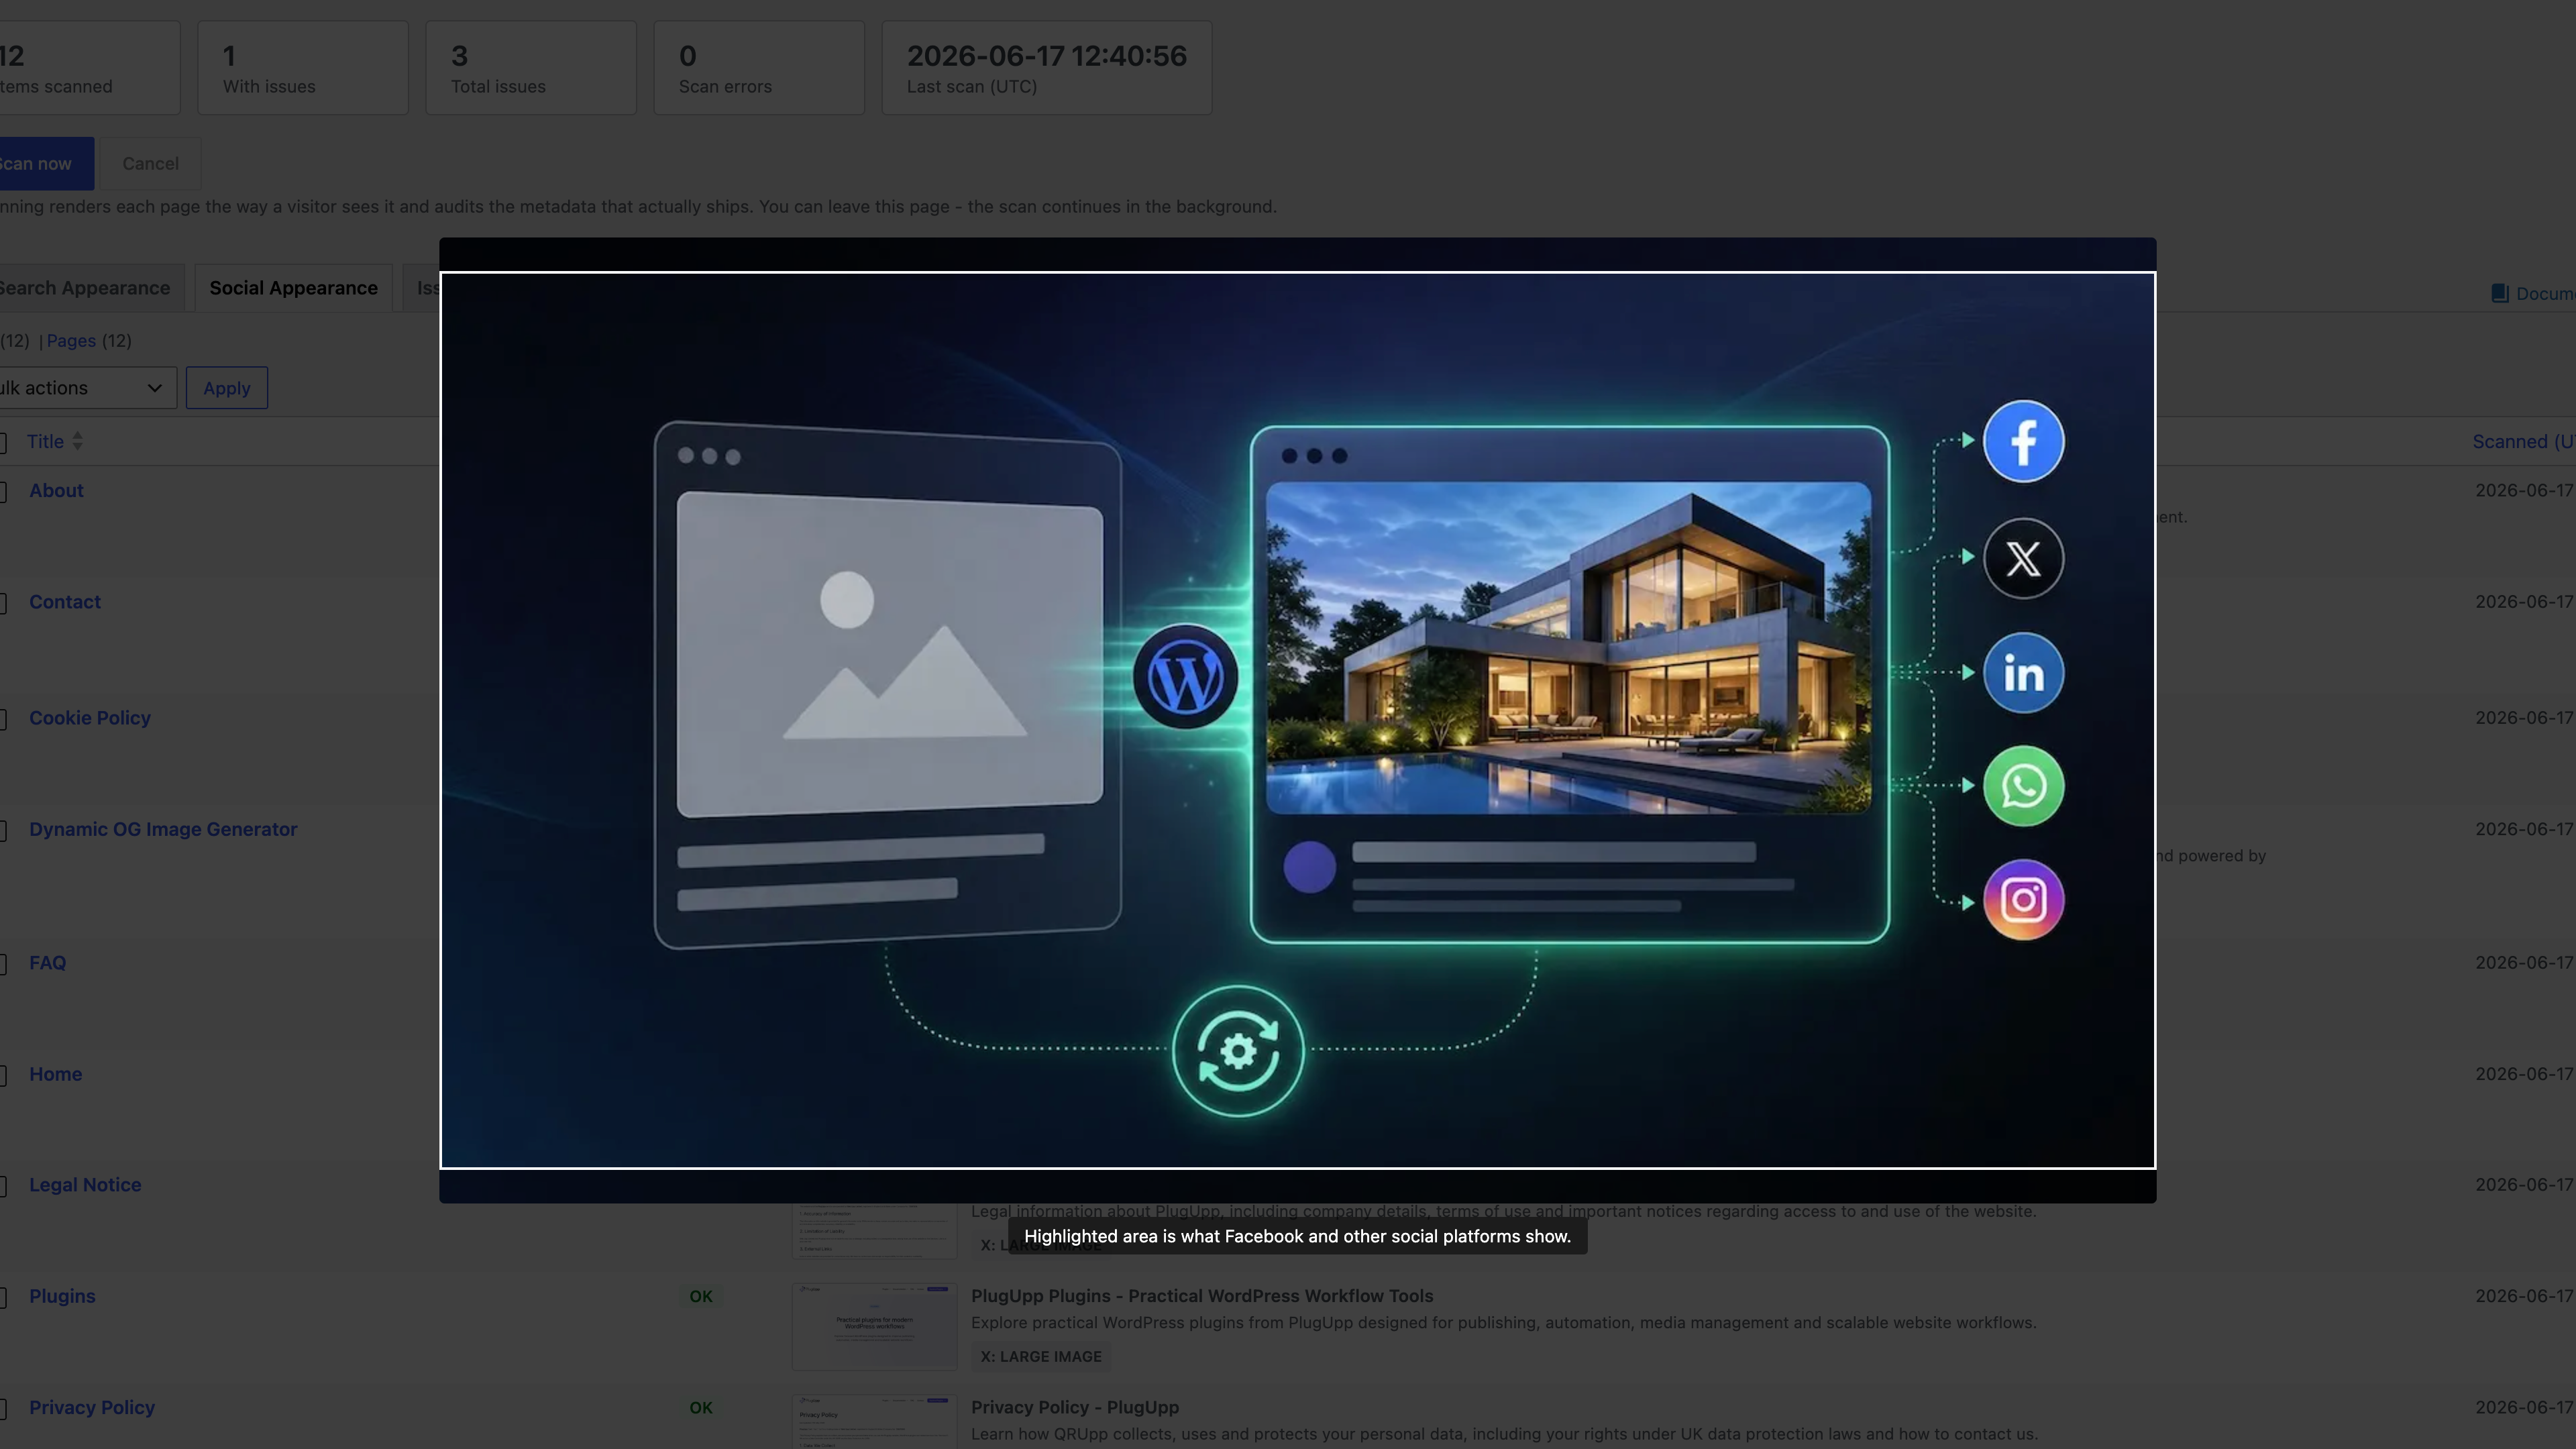Click the OK status in Plugins row
Image resolution: width=2576 pixels, height=1449 pixels.
coord(701,1297)
